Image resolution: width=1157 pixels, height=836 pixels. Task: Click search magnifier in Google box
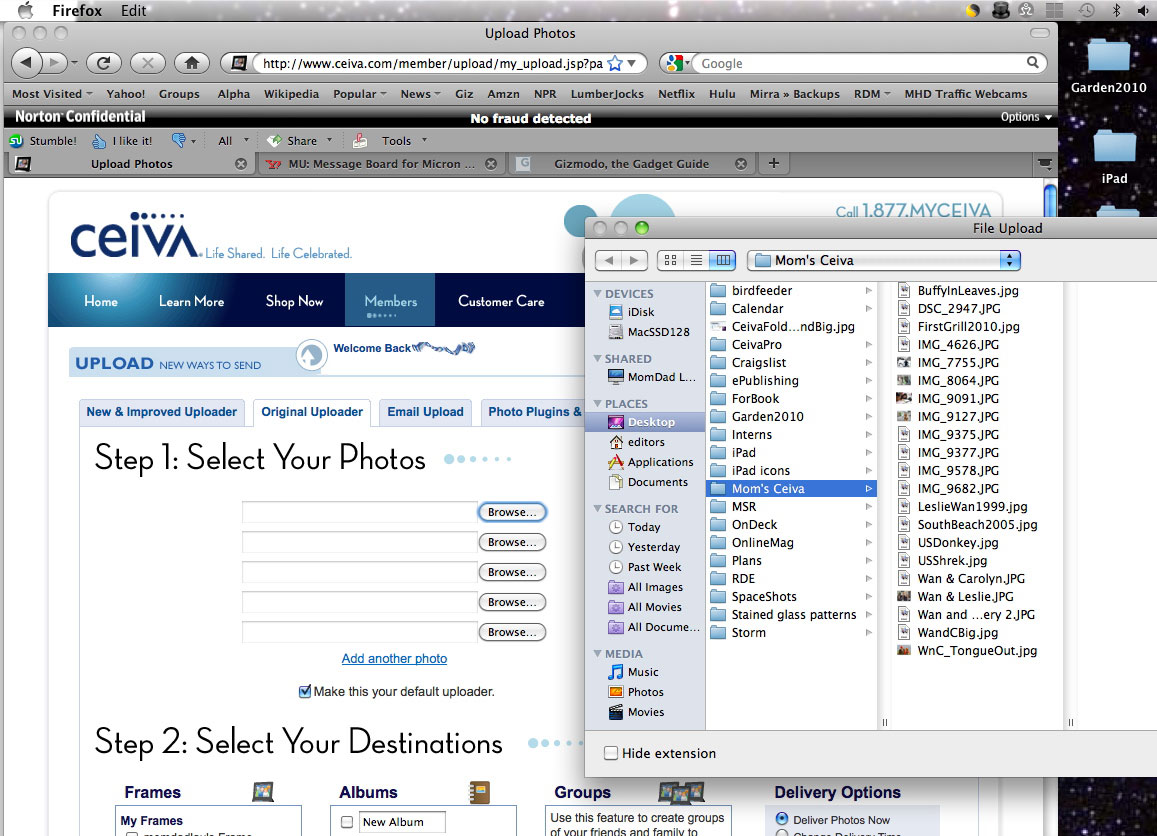point(1033,63)
